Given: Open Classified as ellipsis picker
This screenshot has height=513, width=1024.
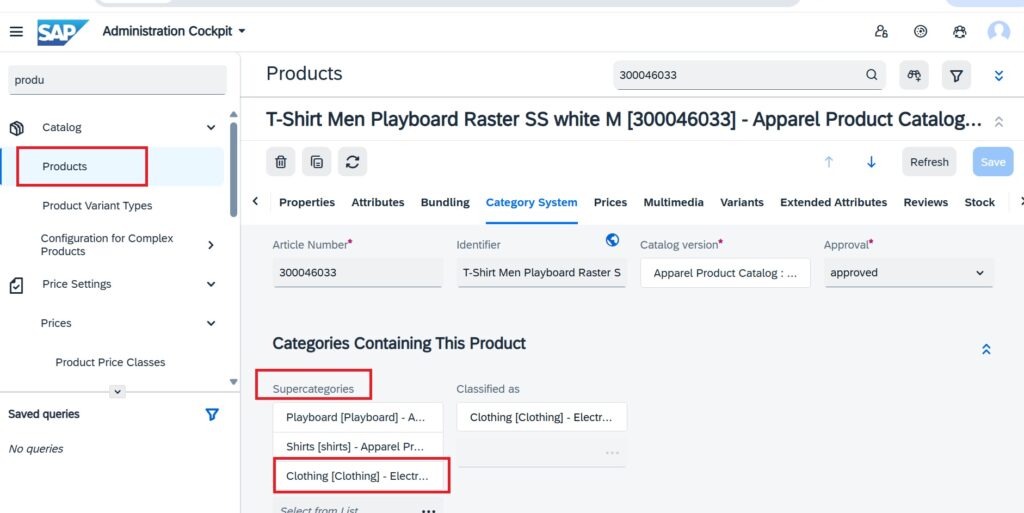Looking at the screenshot, I should point(612,452).
